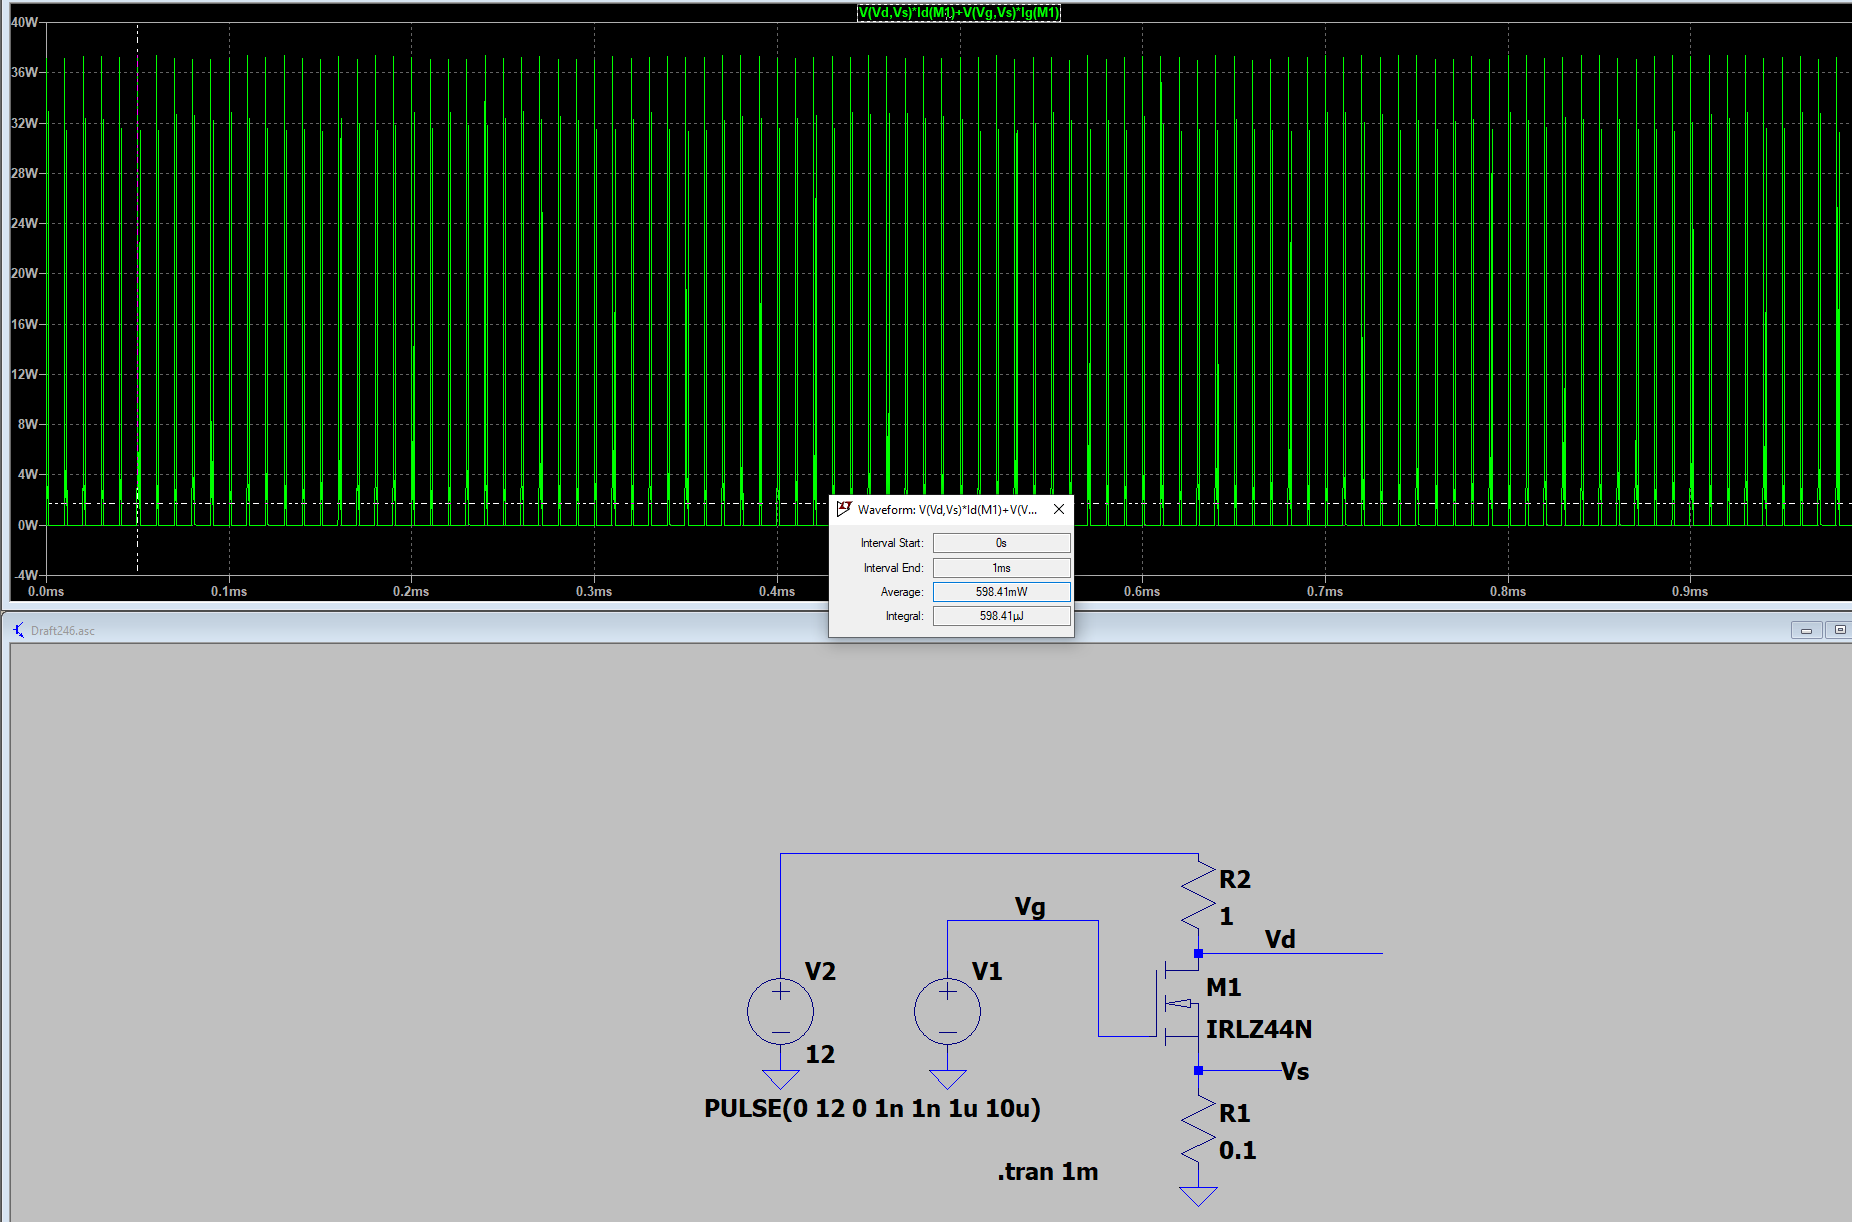Select the V1 voltage source symbol
Screen dimensions: 1852x1222
[947, 1011]
